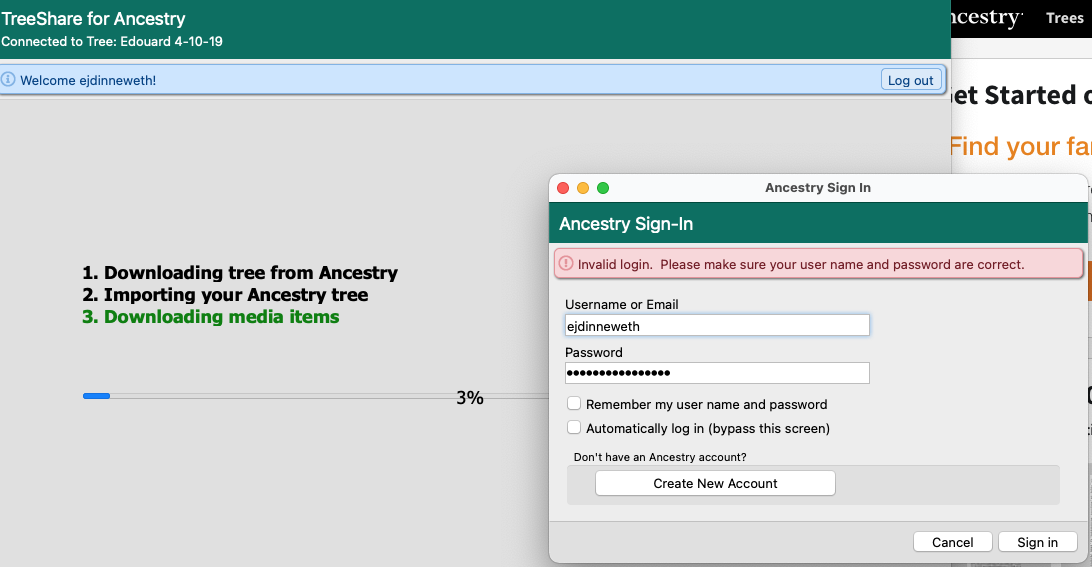This screenshot has height=567, width=1092.
Task: Click 'Downloading tree from Ancestry' step text
Action: [240, 272]
